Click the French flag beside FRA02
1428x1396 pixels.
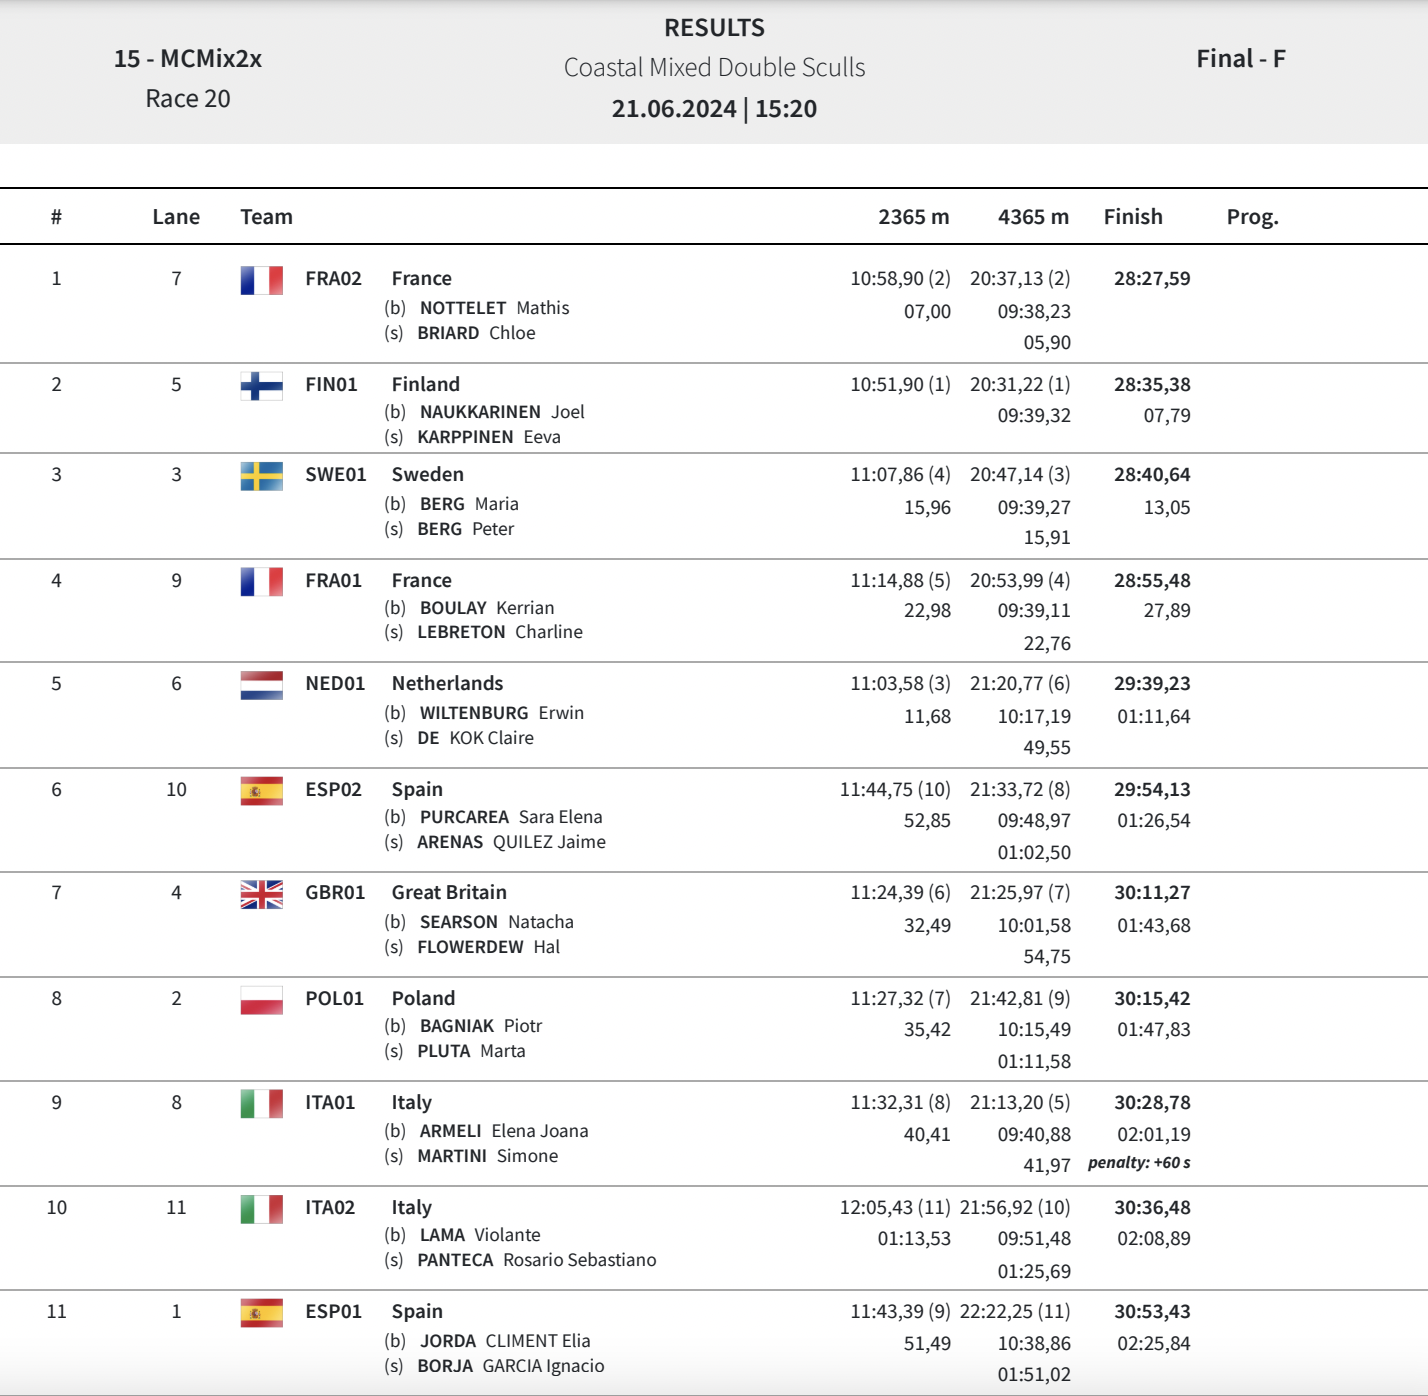pyautogui.click(x=261, y=279)
